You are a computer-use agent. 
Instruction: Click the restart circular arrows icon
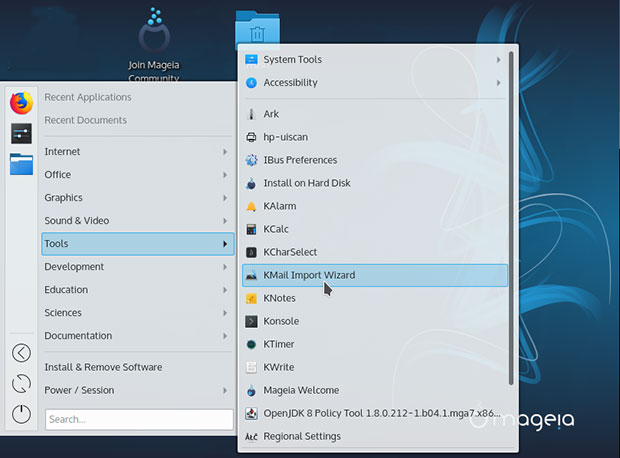point(21,384)
